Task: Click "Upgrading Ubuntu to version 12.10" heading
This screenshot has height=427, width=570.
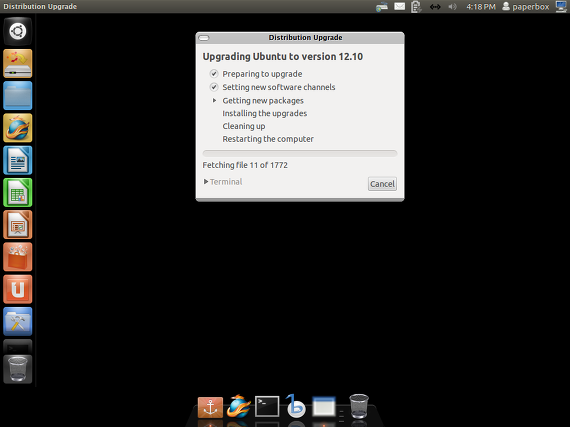Action: click(282, 57)
